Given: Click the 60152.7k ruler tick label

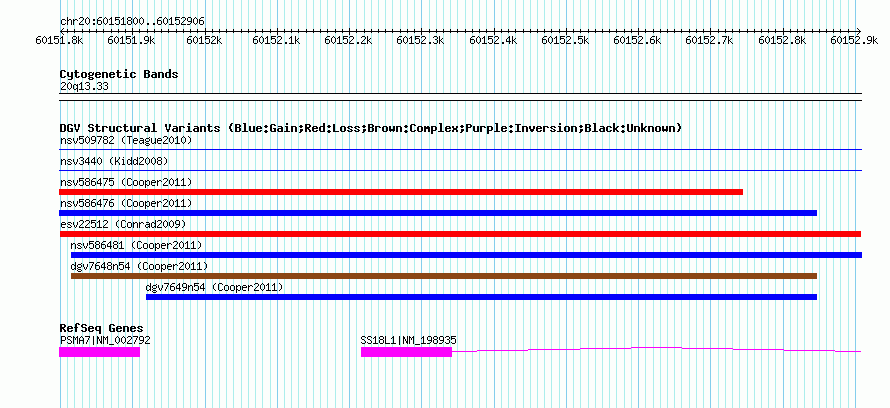Looking at the screenshot, I should pos(710,40).
